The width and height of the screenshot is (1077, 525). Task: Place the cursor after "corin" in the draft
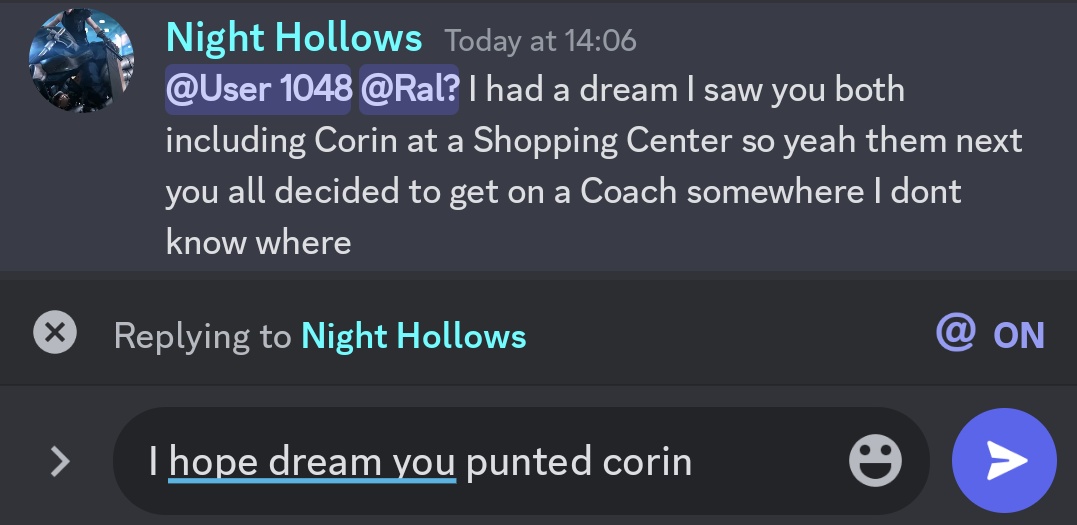(692, 462)
